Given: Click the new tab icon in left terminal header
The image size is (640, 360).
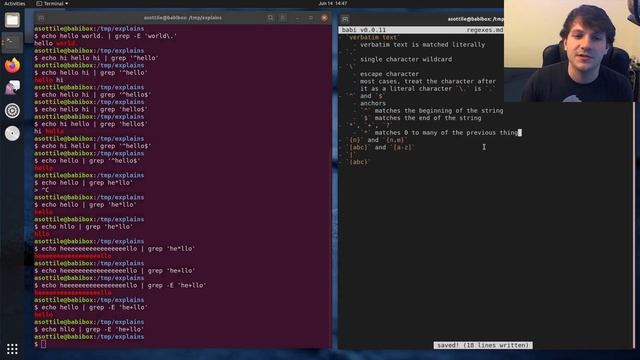Looking at the screenshot, I should pos(41,18).
